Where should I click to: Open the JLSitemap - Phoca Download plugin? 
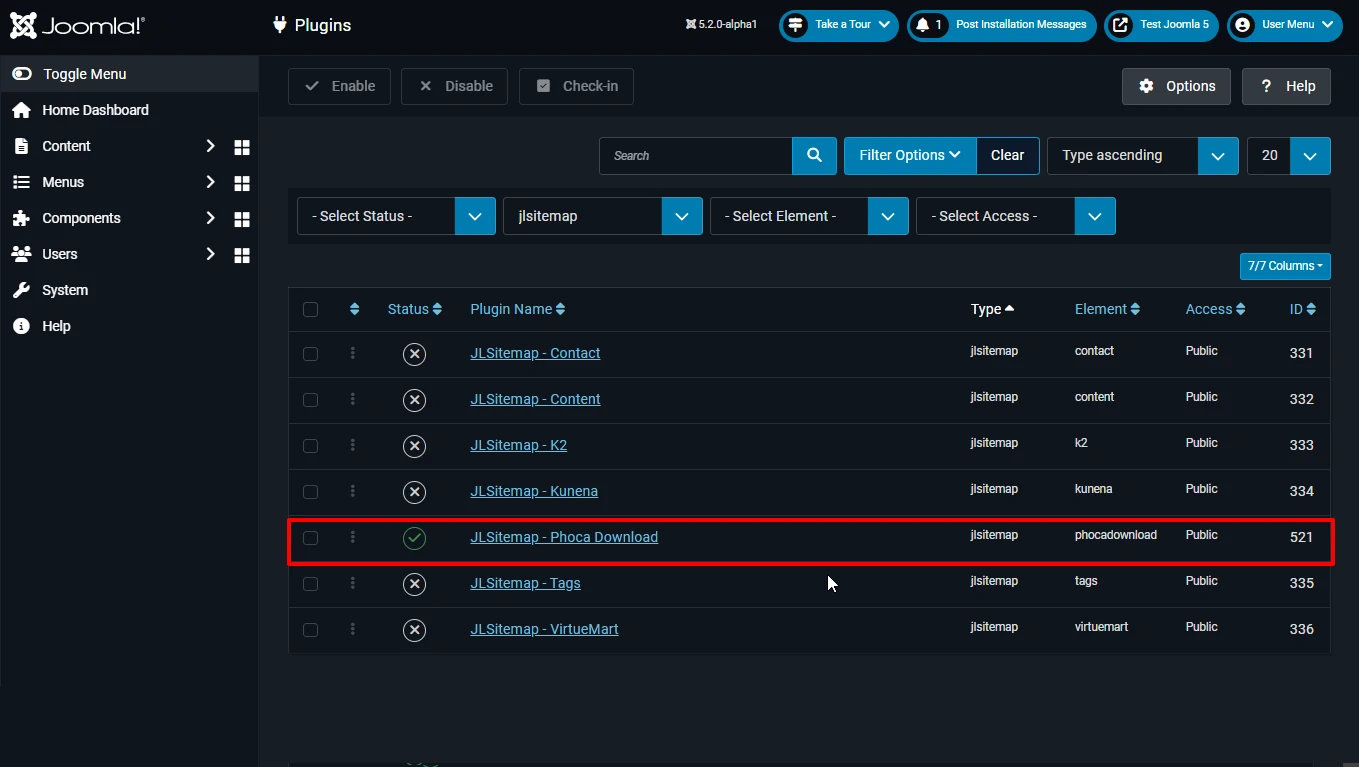click(x=564, y=537)
